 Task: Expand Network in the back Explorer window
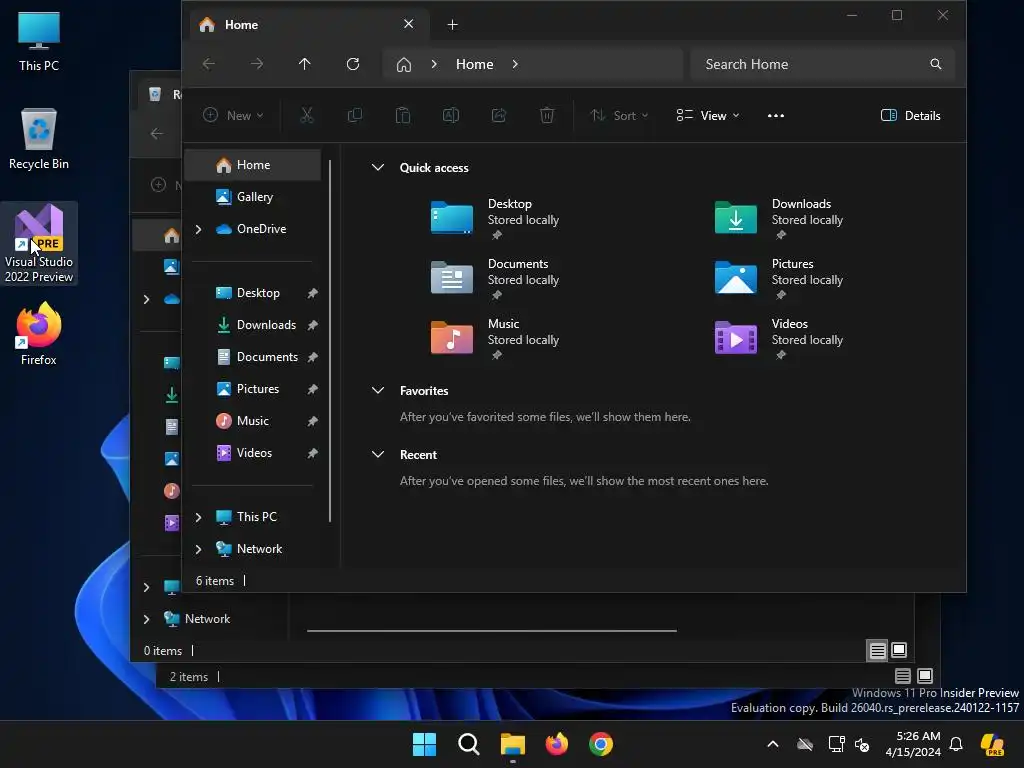point(146,619)
